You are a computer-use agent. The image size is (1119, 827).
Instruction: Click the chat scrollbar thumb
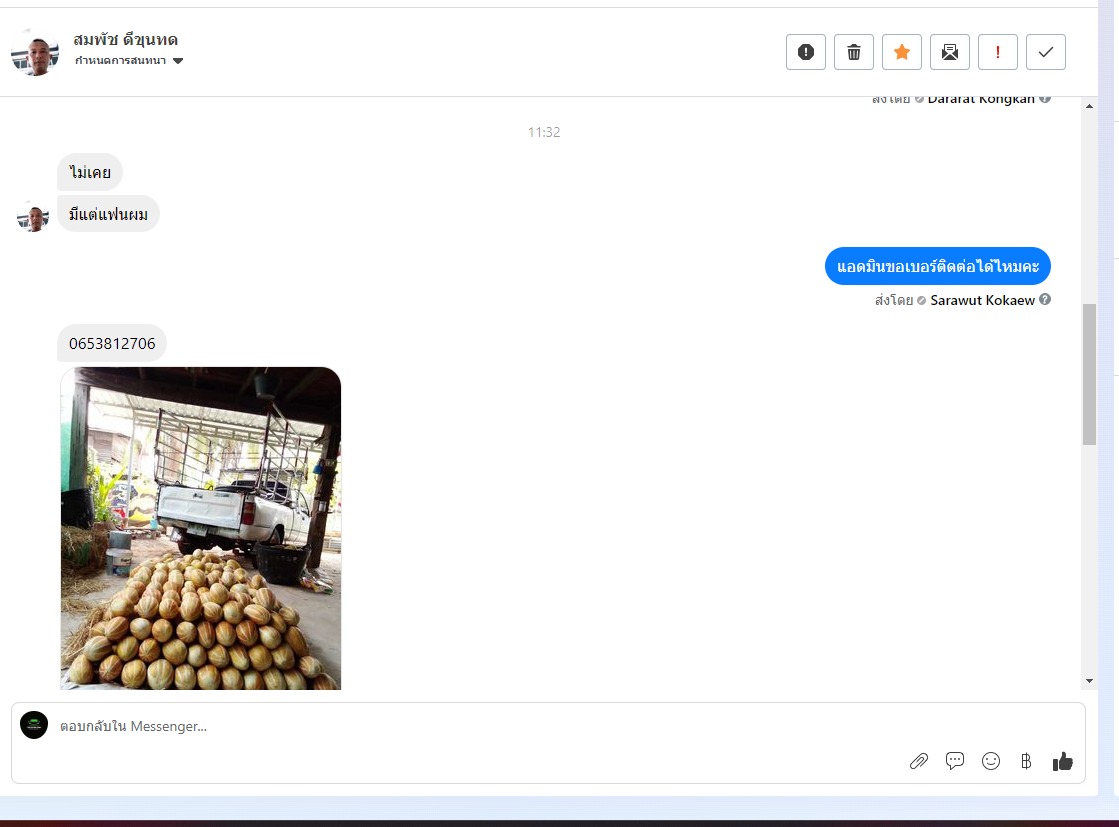(1089, 375)
